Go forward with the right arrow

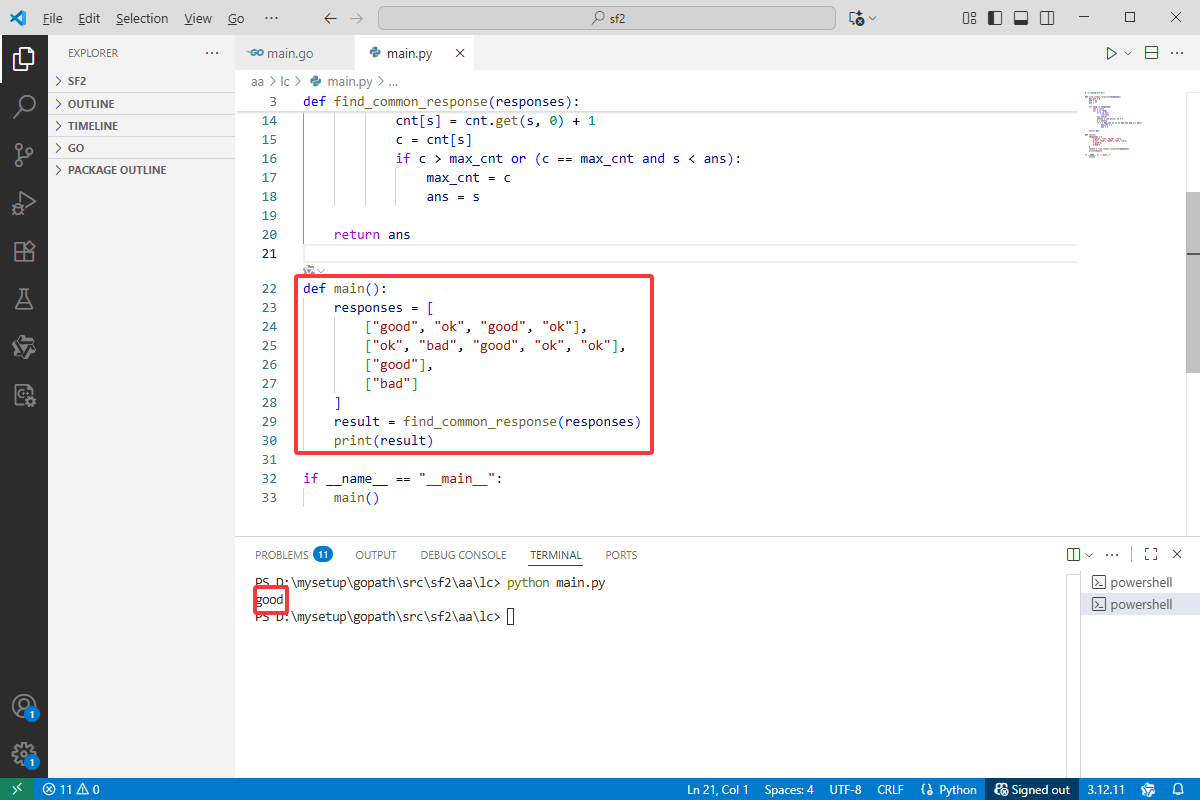357,18
